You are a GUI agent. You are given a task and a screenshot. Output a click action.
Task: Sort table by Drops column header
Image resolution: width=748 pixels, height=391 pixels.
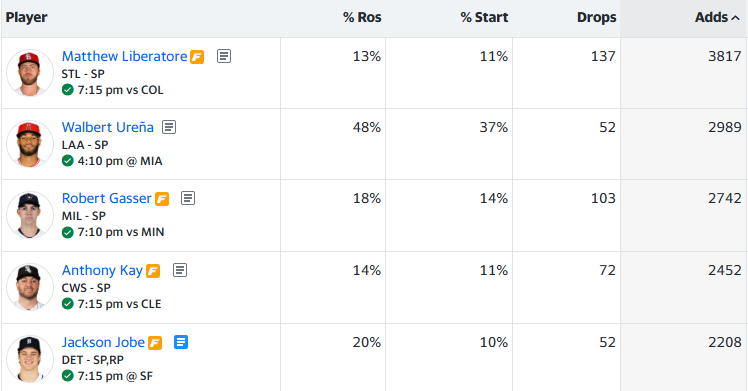tap(596, 18)
